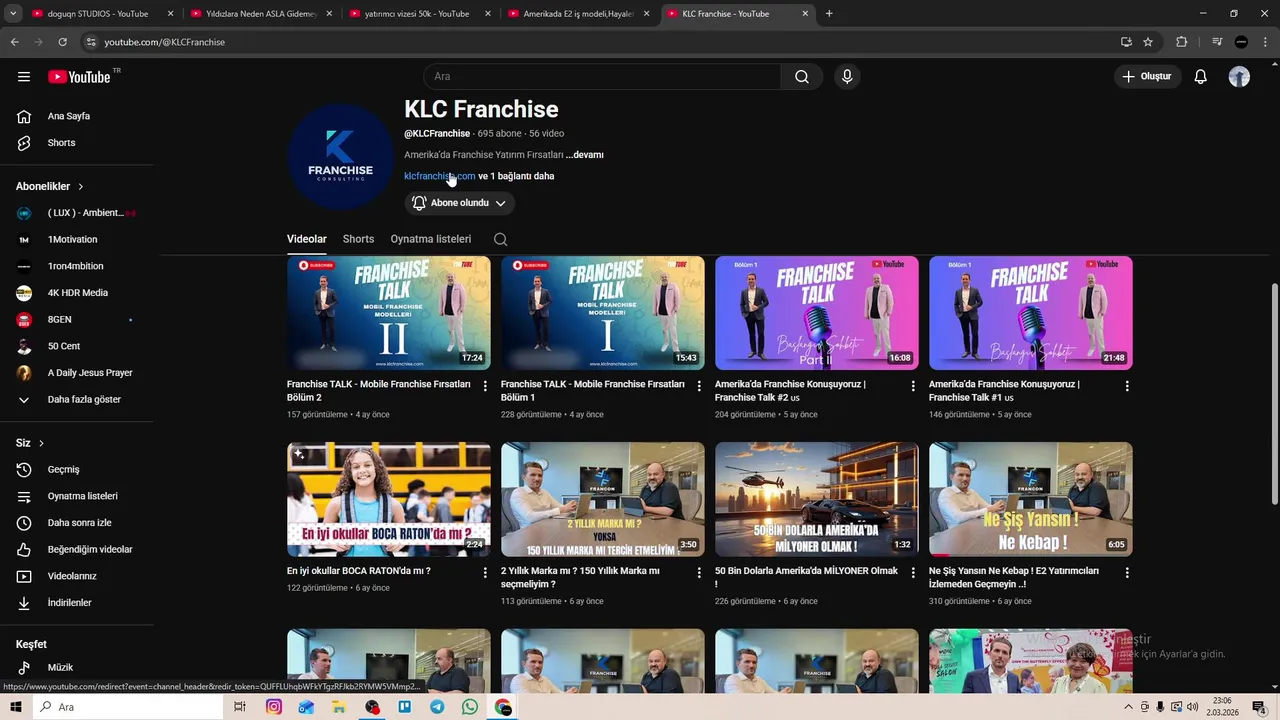Search within channel using magnifier icon

[x=500, y=239]
